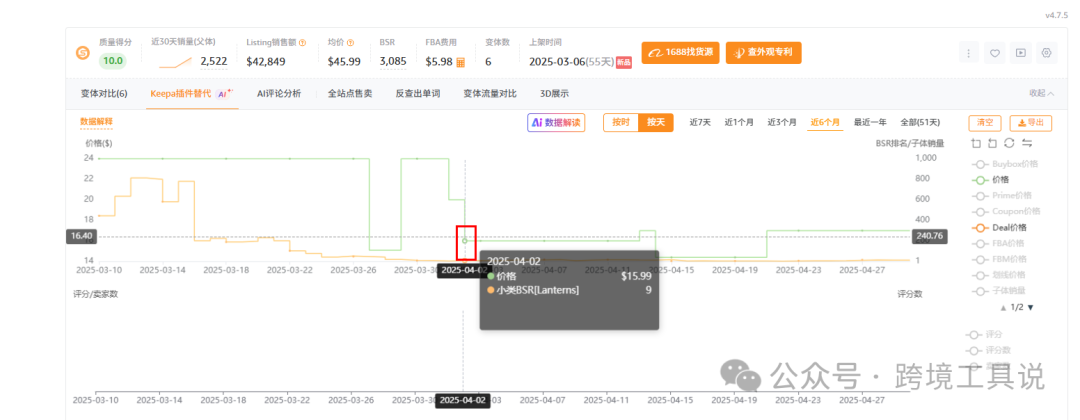Viewport: 1080px width, 420px height.
Task: Click the 导出 export button
Action: pyautogui.click(x=1031, y=123)
